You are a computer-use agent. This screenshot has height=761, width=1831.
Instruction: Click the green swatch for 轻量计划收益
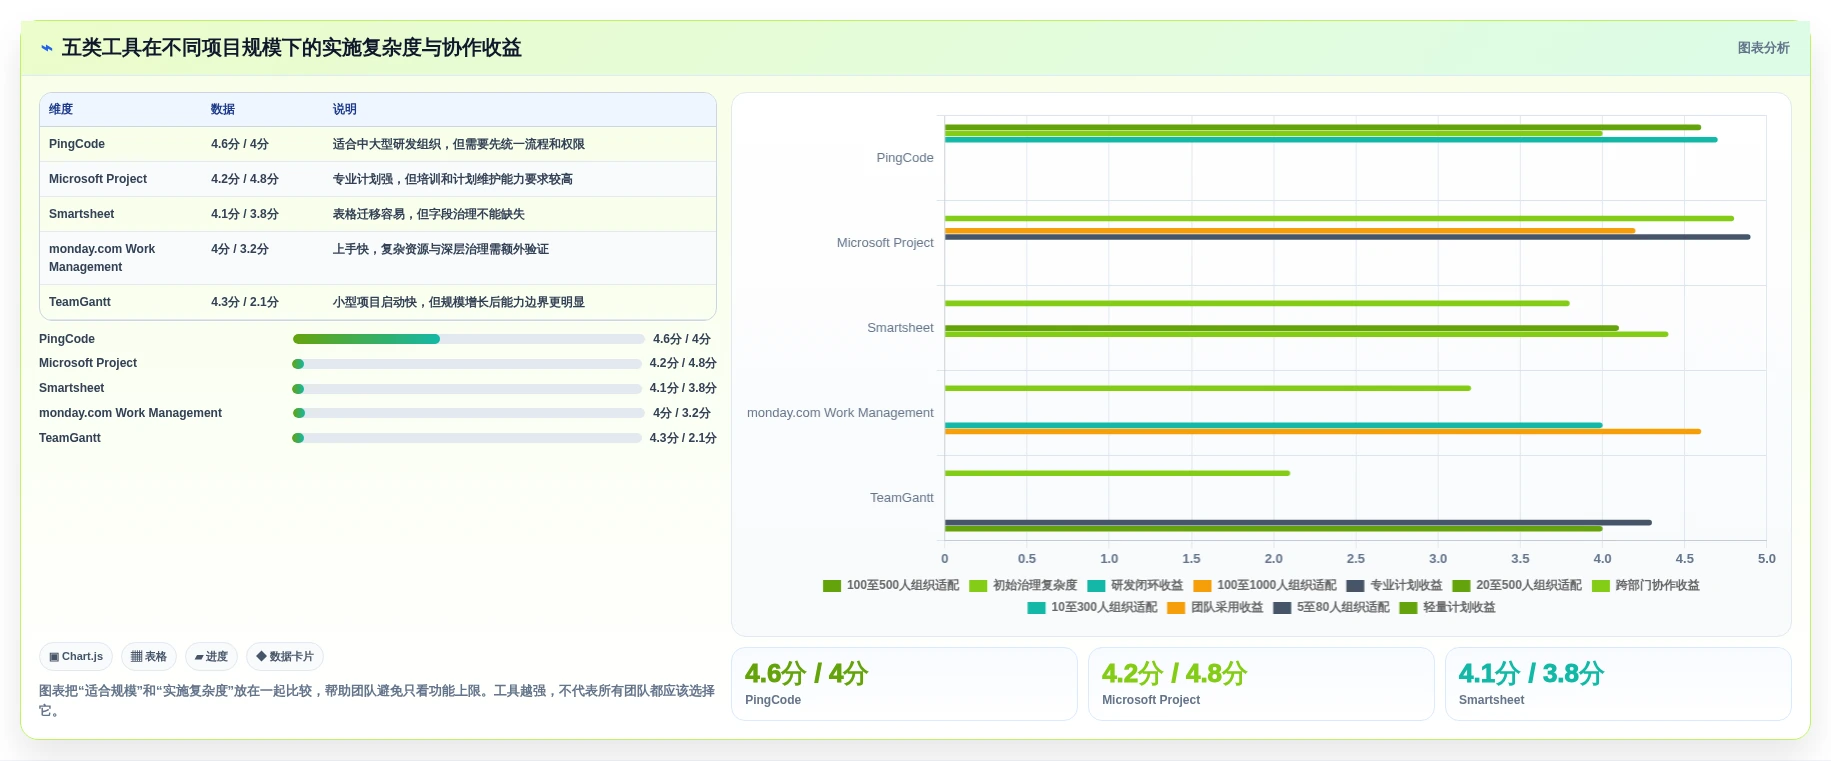tap(1408, 608)
